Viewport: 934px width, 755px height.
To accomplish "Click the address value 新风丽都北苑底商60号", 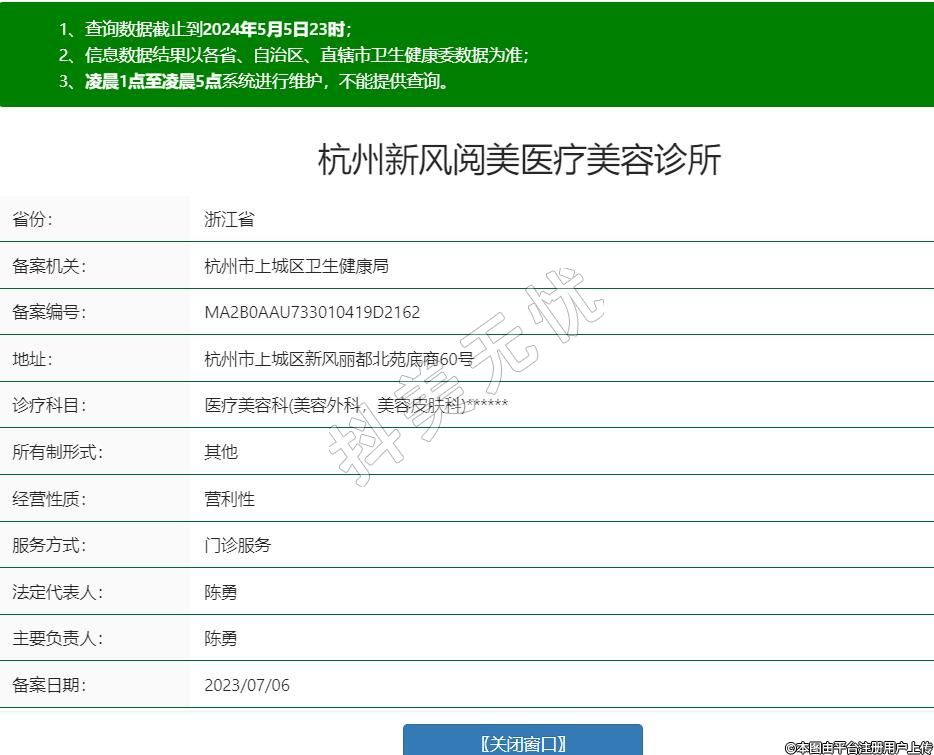I will [x=339, y=359].
